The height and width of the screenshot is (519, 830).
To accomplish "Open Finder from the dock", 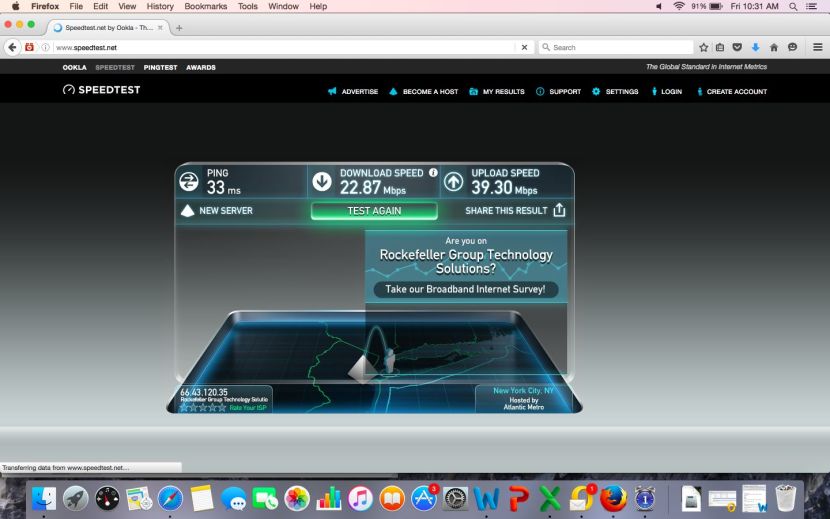I will tap(43, 498).
